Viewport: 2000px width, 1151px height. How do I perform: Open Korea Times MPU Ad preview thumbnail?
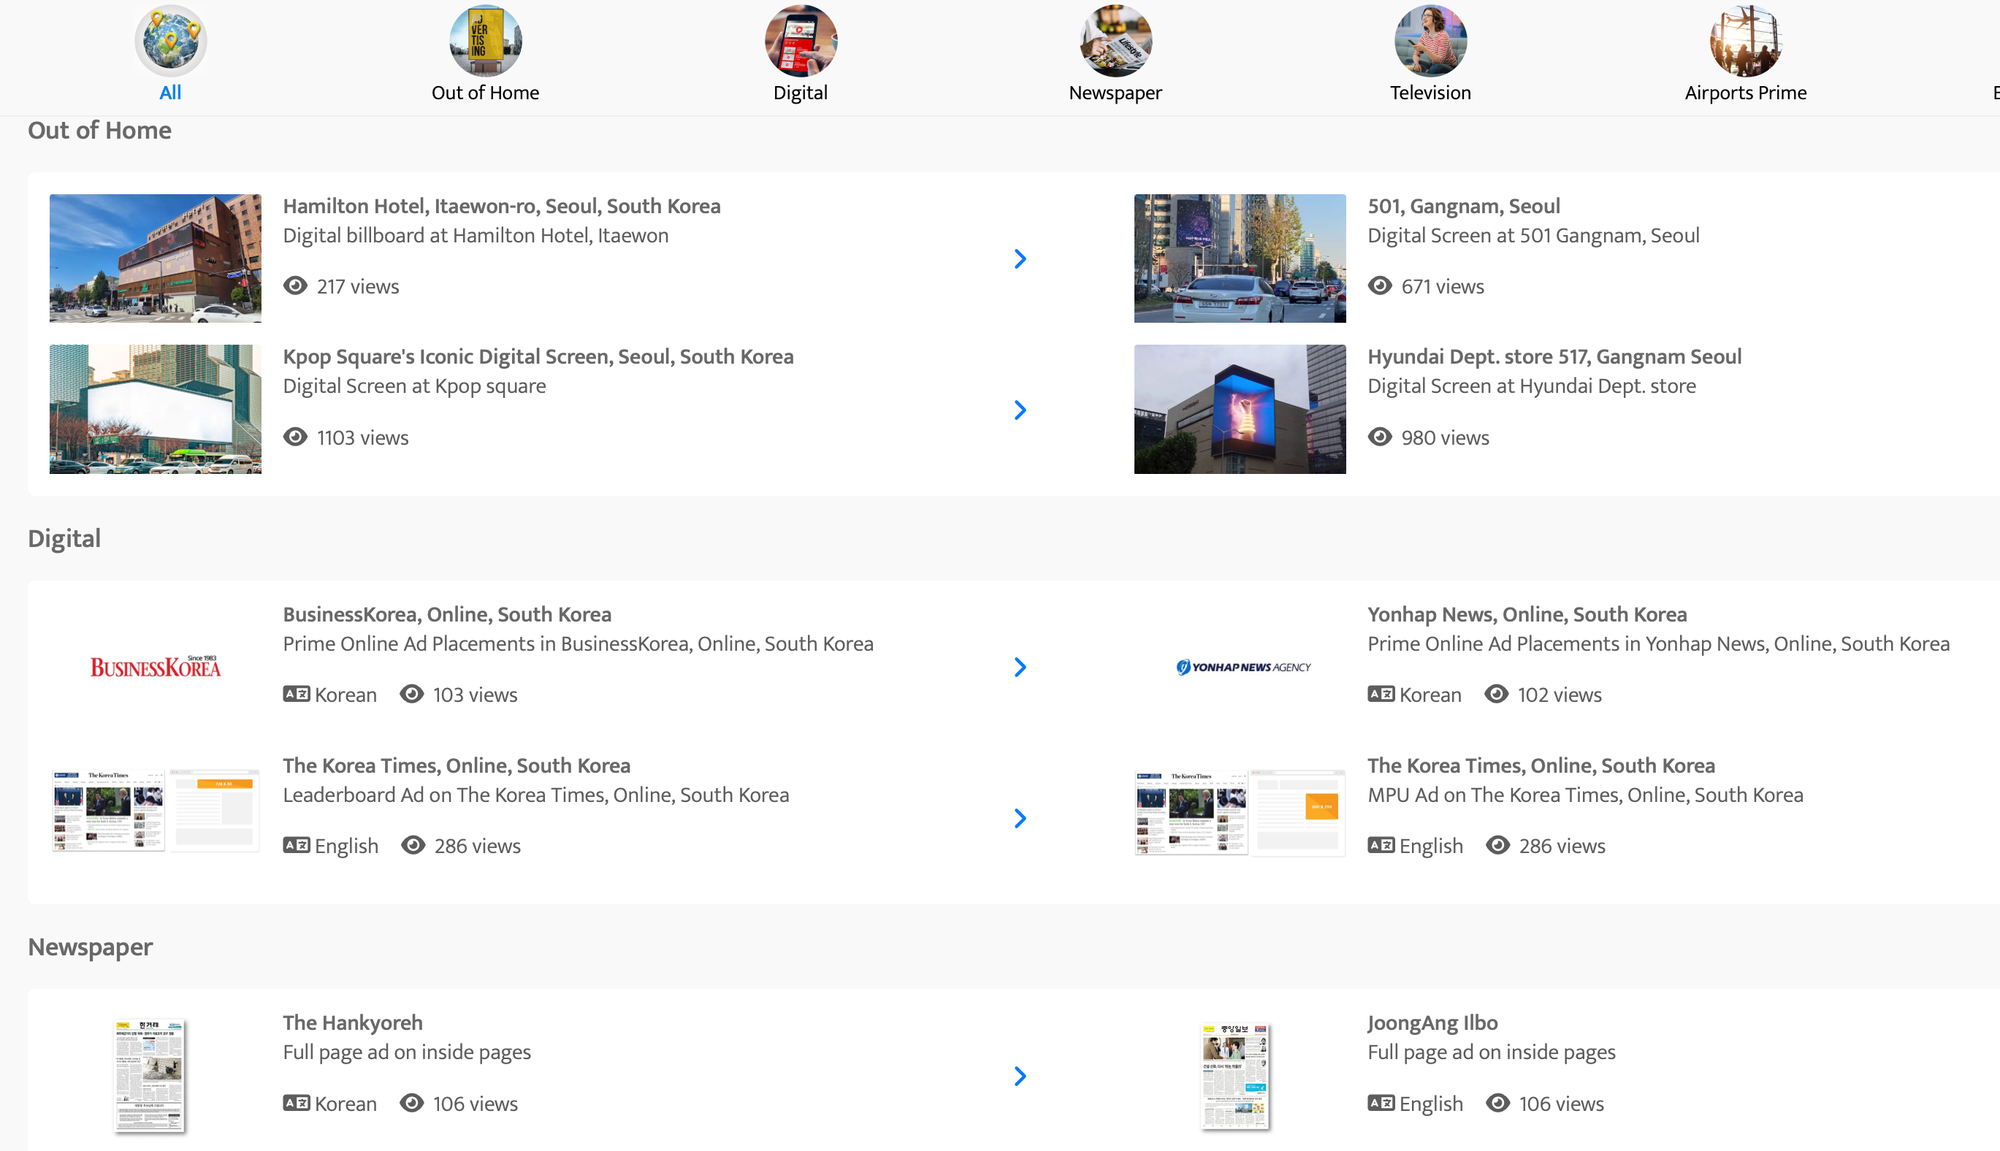1240,812
